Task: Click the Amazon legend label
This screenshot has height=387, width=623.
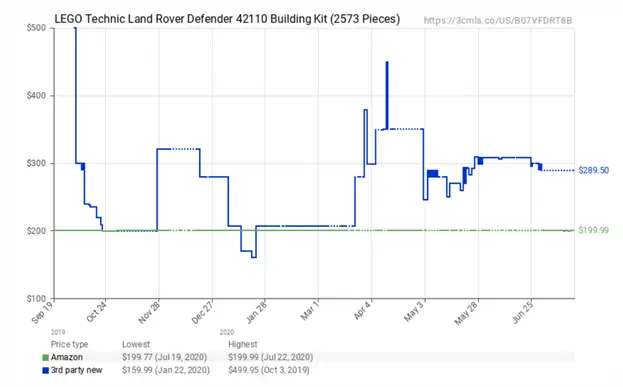Action: point(67,357)
